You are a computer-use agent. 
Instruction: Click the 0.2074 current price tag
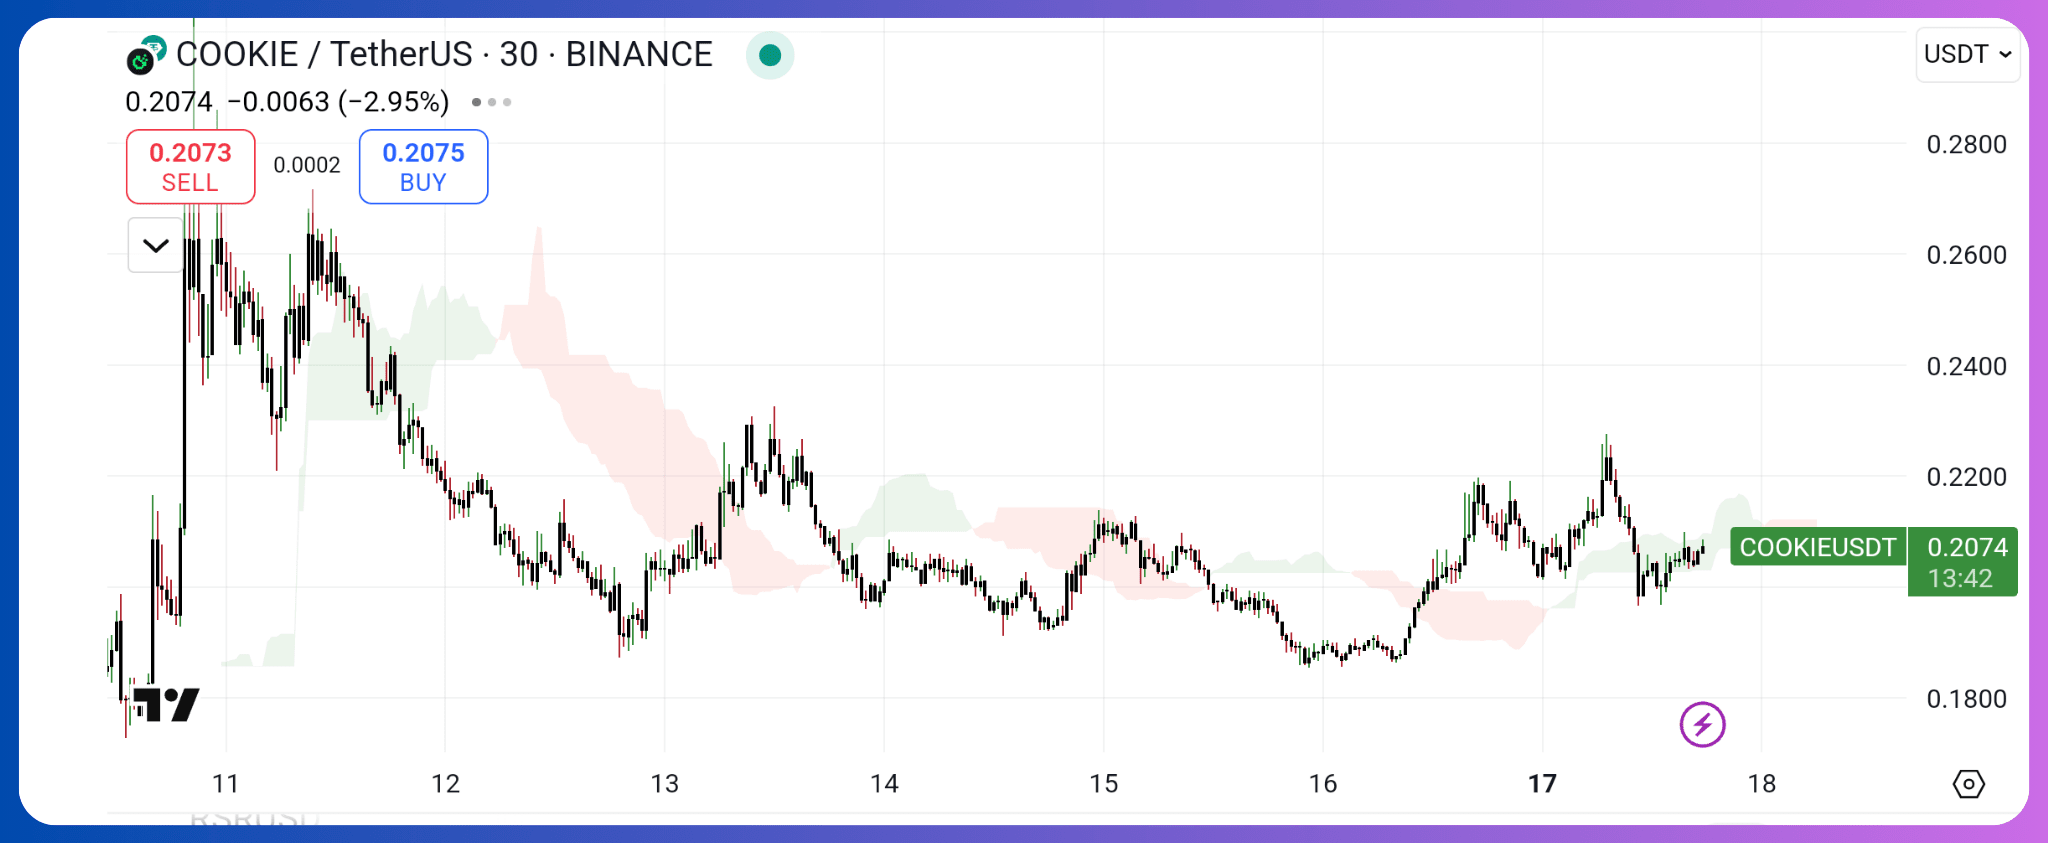[1962, 562]
